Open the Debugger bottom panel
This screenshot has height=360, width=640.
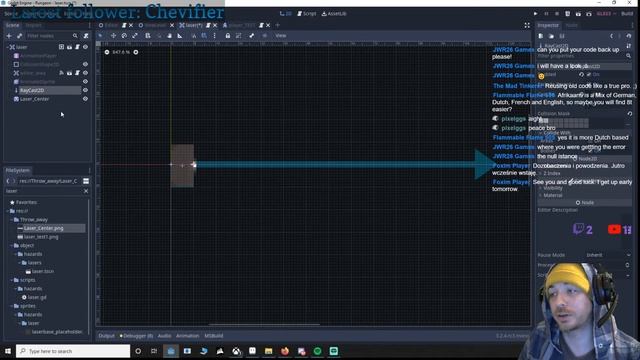[136, 336]
